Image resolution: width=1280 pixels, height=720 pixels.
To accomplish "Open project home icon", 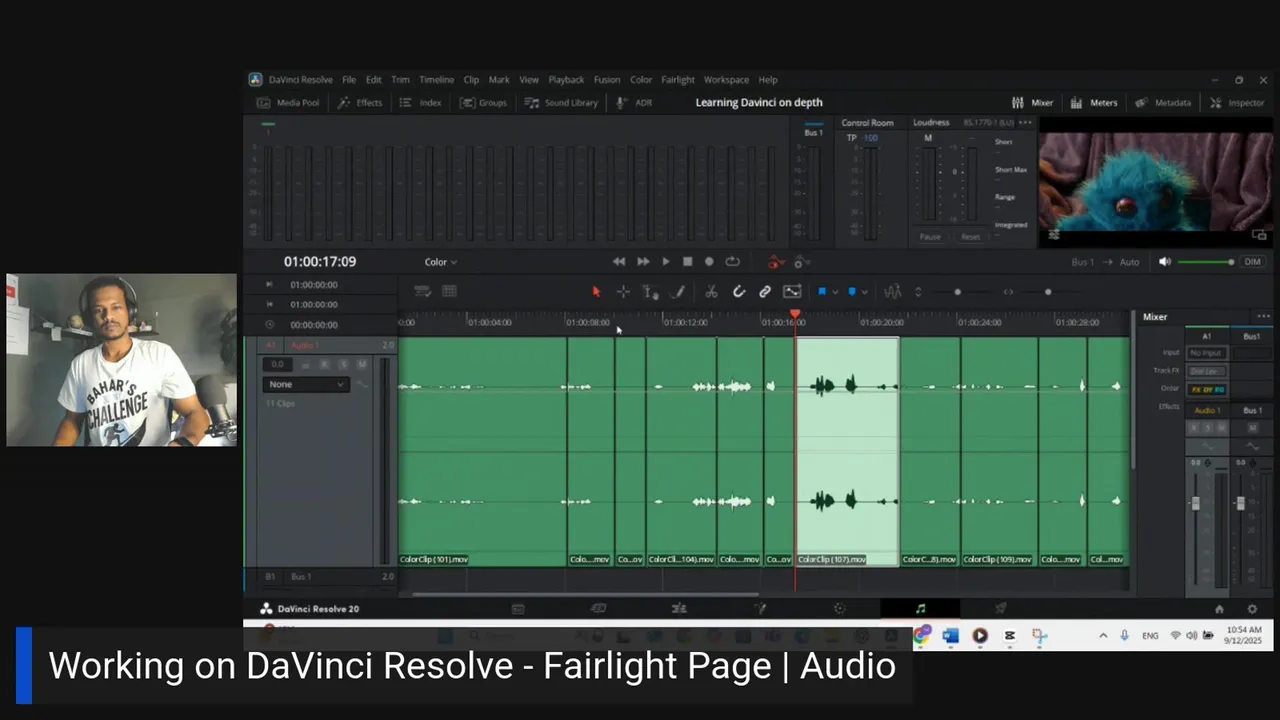I will coord(1219,609).
